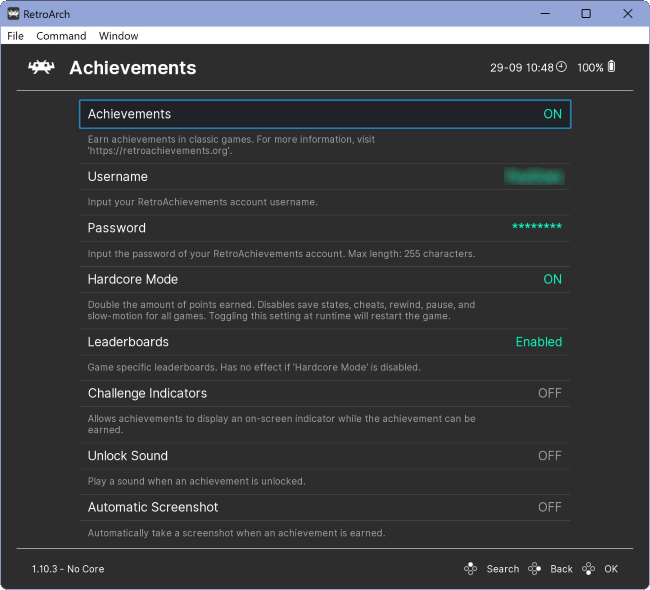The image size is (650, 590).
Task: Edit the Password field
Action: point(325,228)
